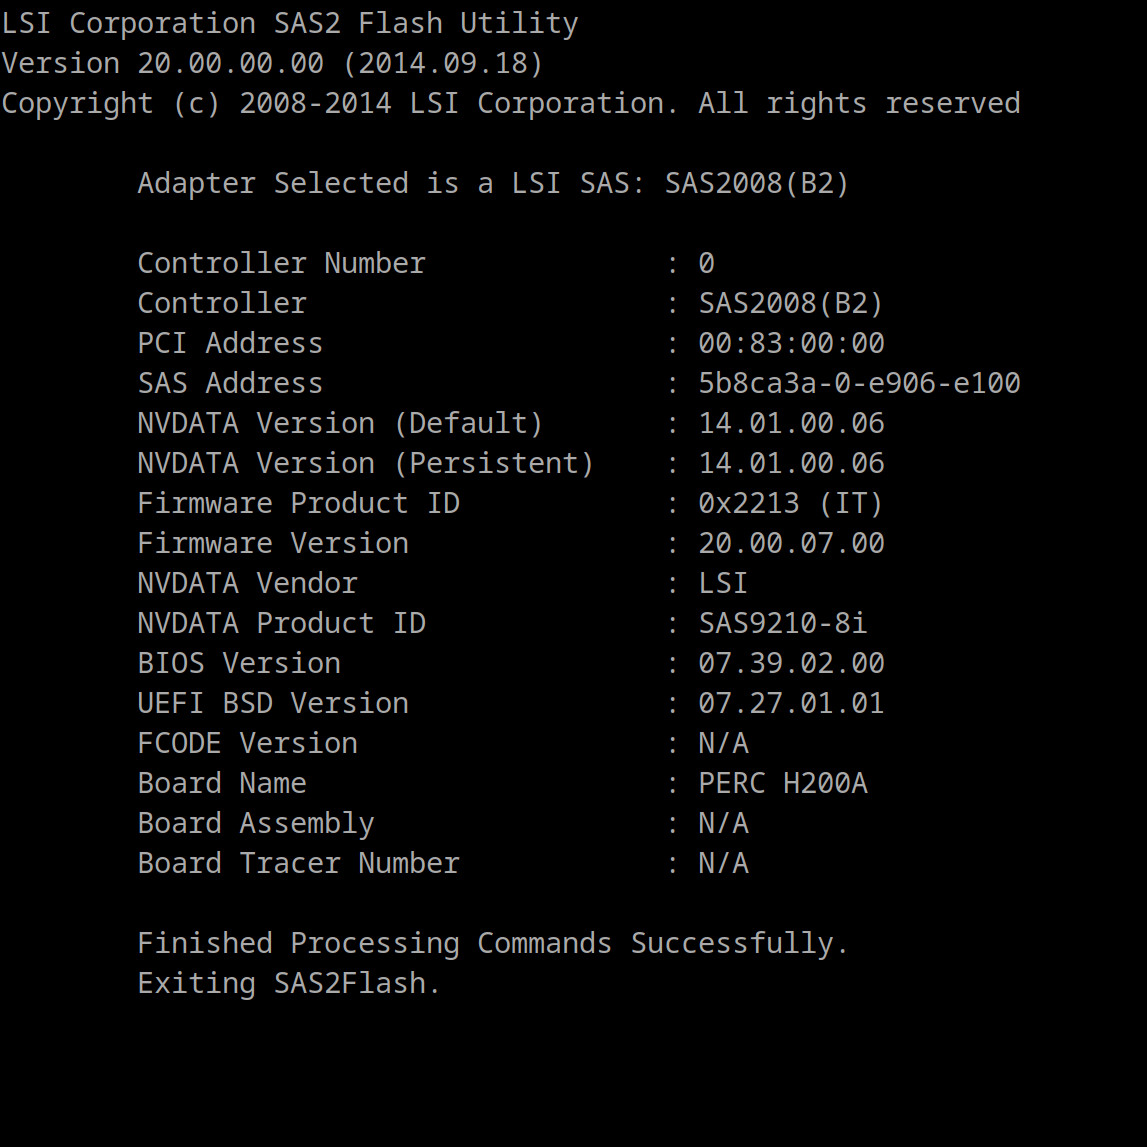Click the "Board Tracer Number" label
This screenshot has width=1147, height=1147.
point(298,863)
